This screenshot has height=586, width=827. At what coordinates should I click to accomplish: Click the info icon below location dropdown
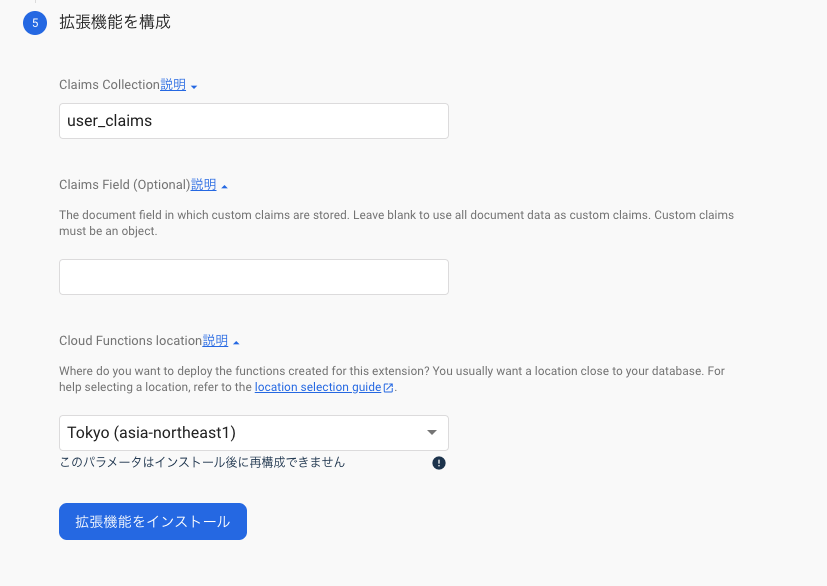point(439,463)
